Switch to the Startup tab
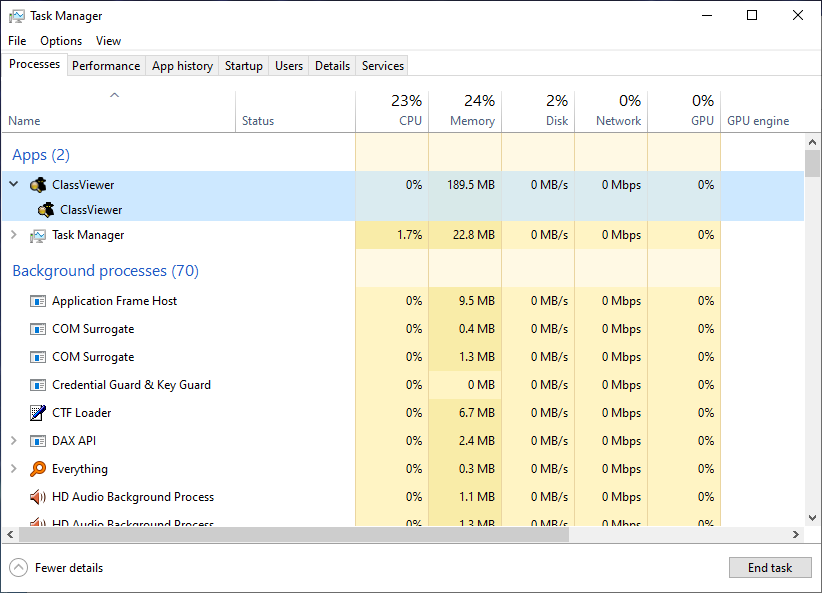Image resolution: width=822 pixels, height=593 pixels. pos(244,66)
